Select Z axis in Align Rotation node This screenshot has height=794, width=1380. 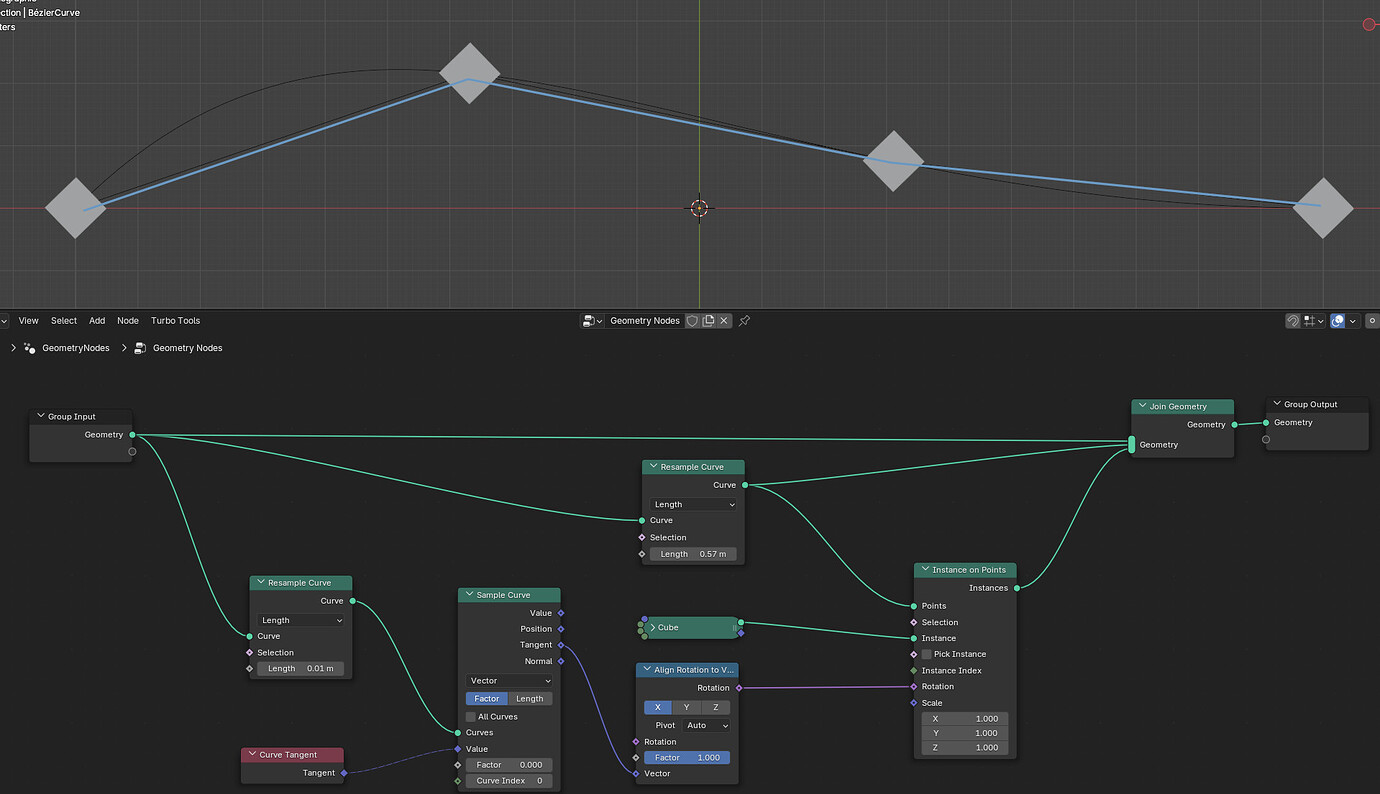tap(715, 707)
